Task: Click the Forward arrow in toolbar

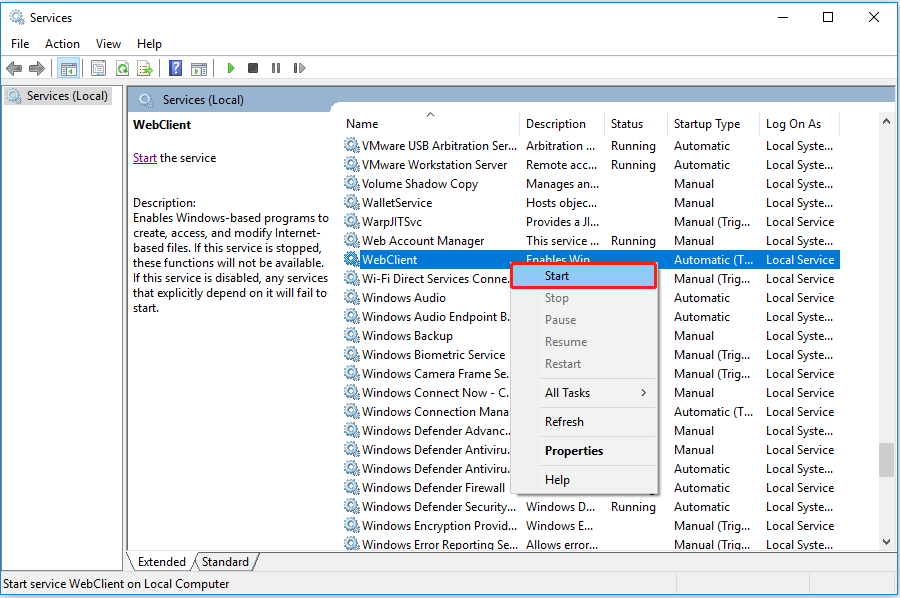Action: coord(37,69)
